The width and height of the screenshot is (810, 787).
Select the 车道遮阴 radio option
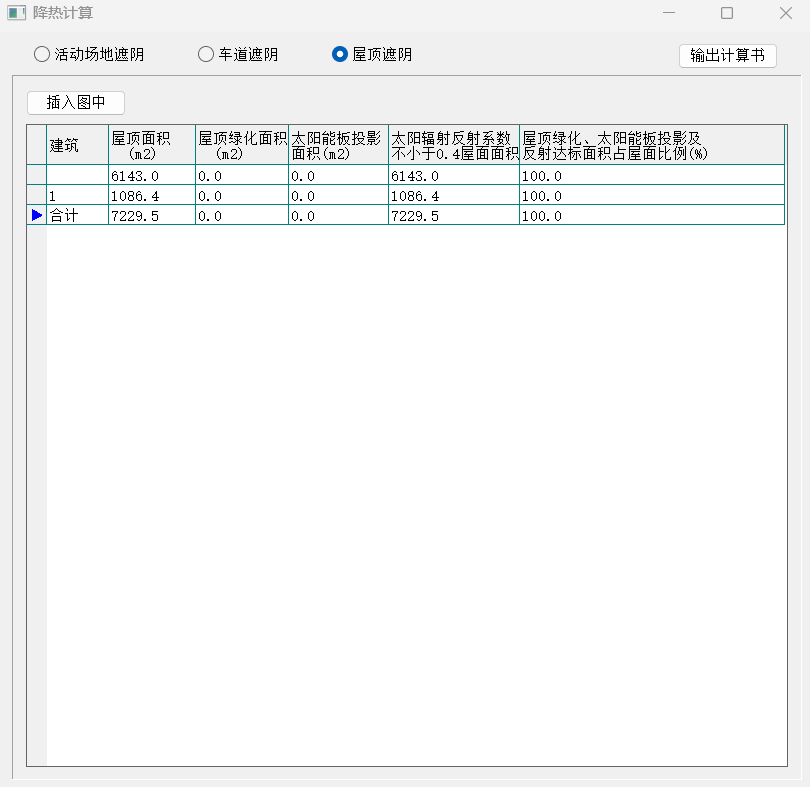coord(206,54)
